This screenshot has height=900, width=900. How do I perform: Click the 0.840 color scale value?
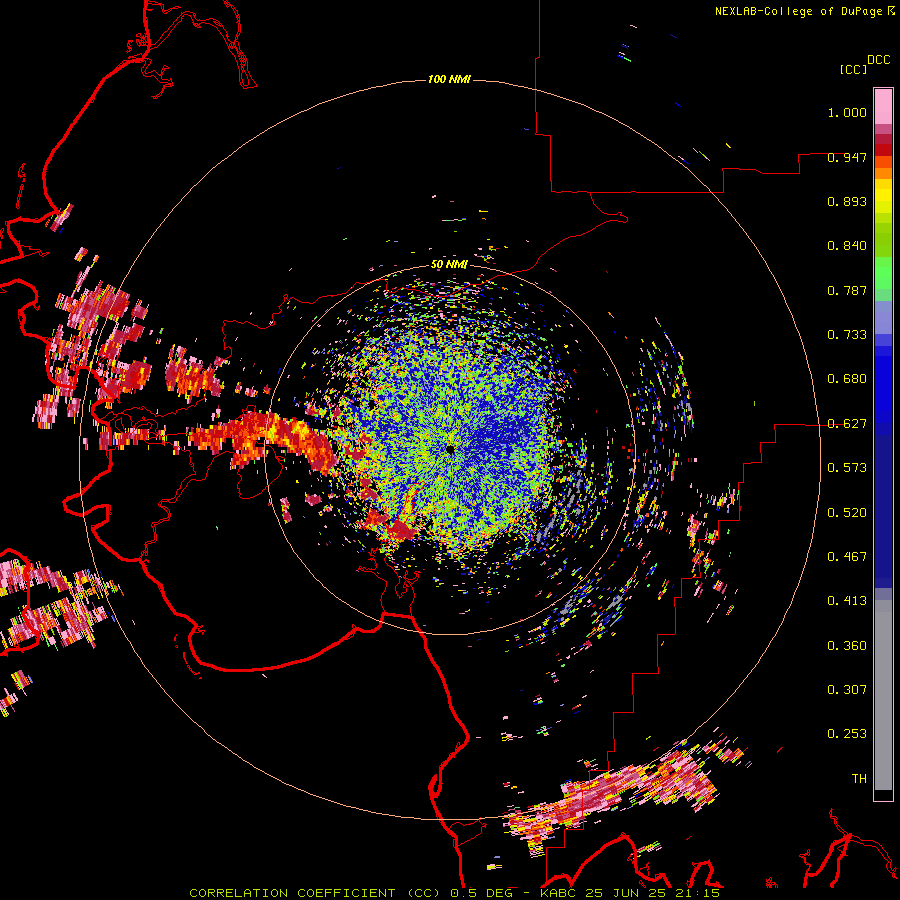click(847, 246)
